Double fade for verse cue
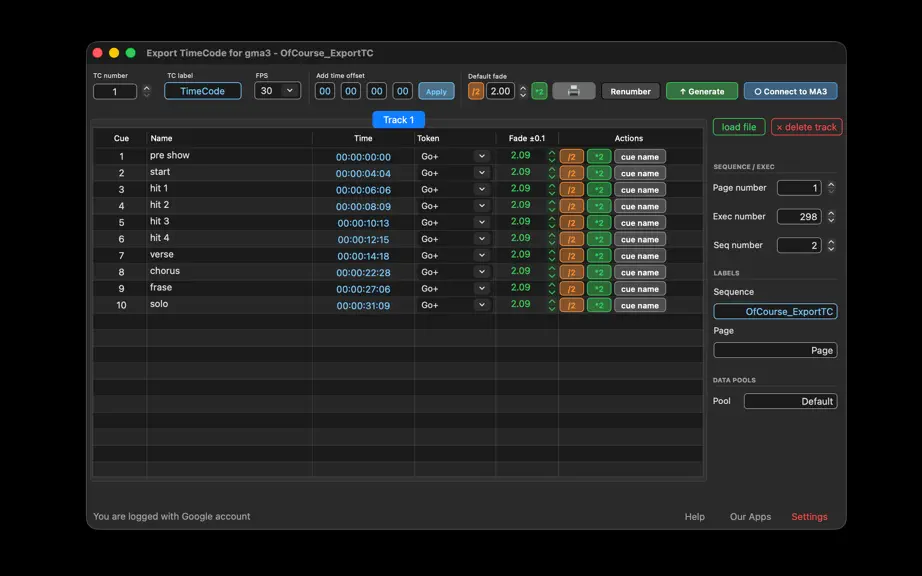This screenshot has width=922, height=576. (599, 256)
